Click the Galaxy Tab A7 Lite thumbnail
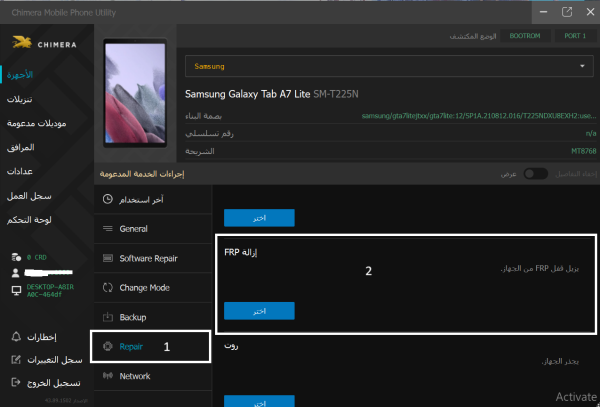This screenshot has width=600, height=407. coord(135,93)
